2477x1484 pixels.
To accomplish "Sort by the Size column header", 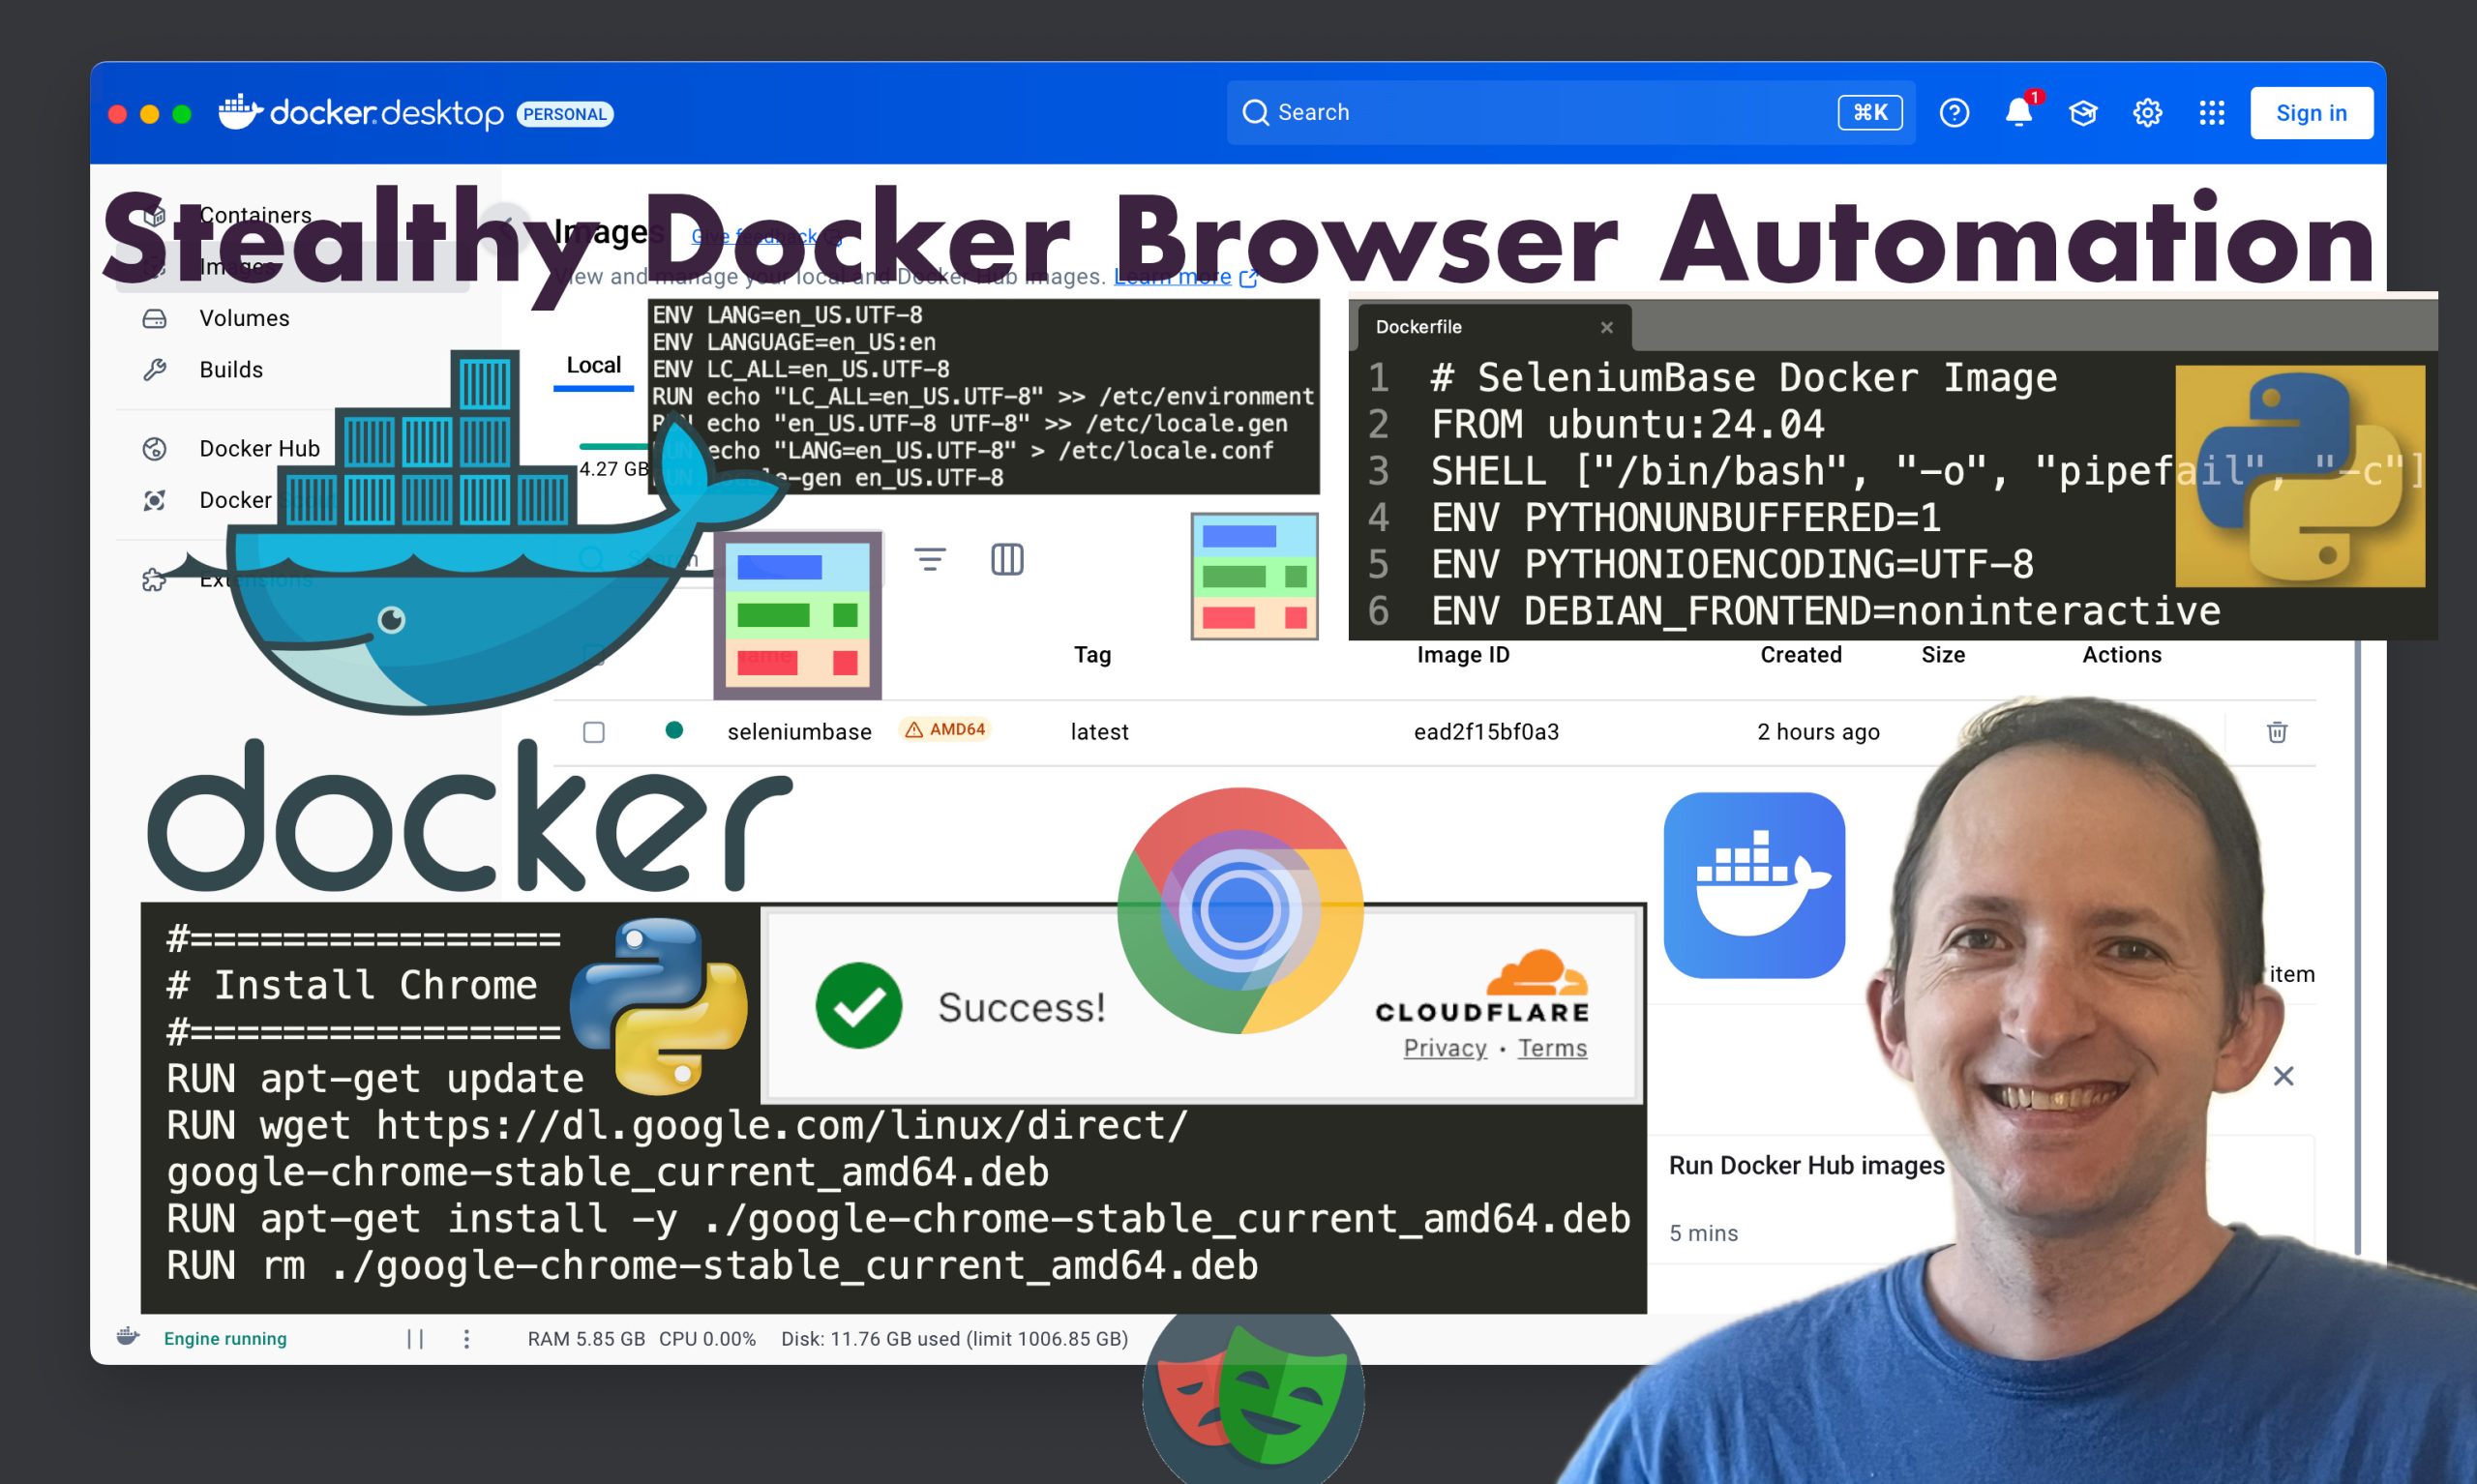I will point(1943,655).
